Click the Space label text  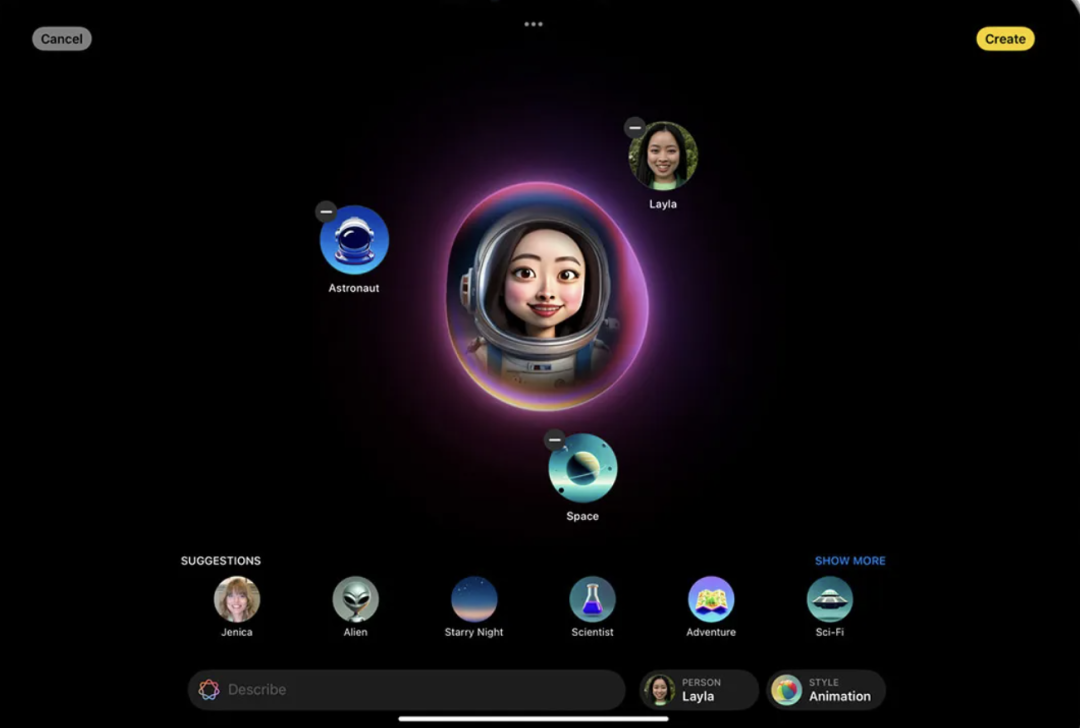coord(583,516)
